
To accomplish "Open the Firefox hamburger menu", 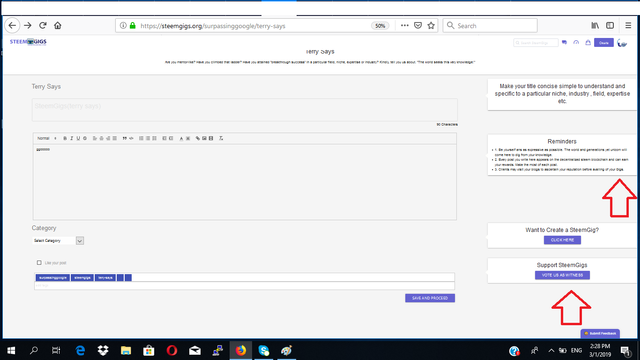I will (628, 25).
